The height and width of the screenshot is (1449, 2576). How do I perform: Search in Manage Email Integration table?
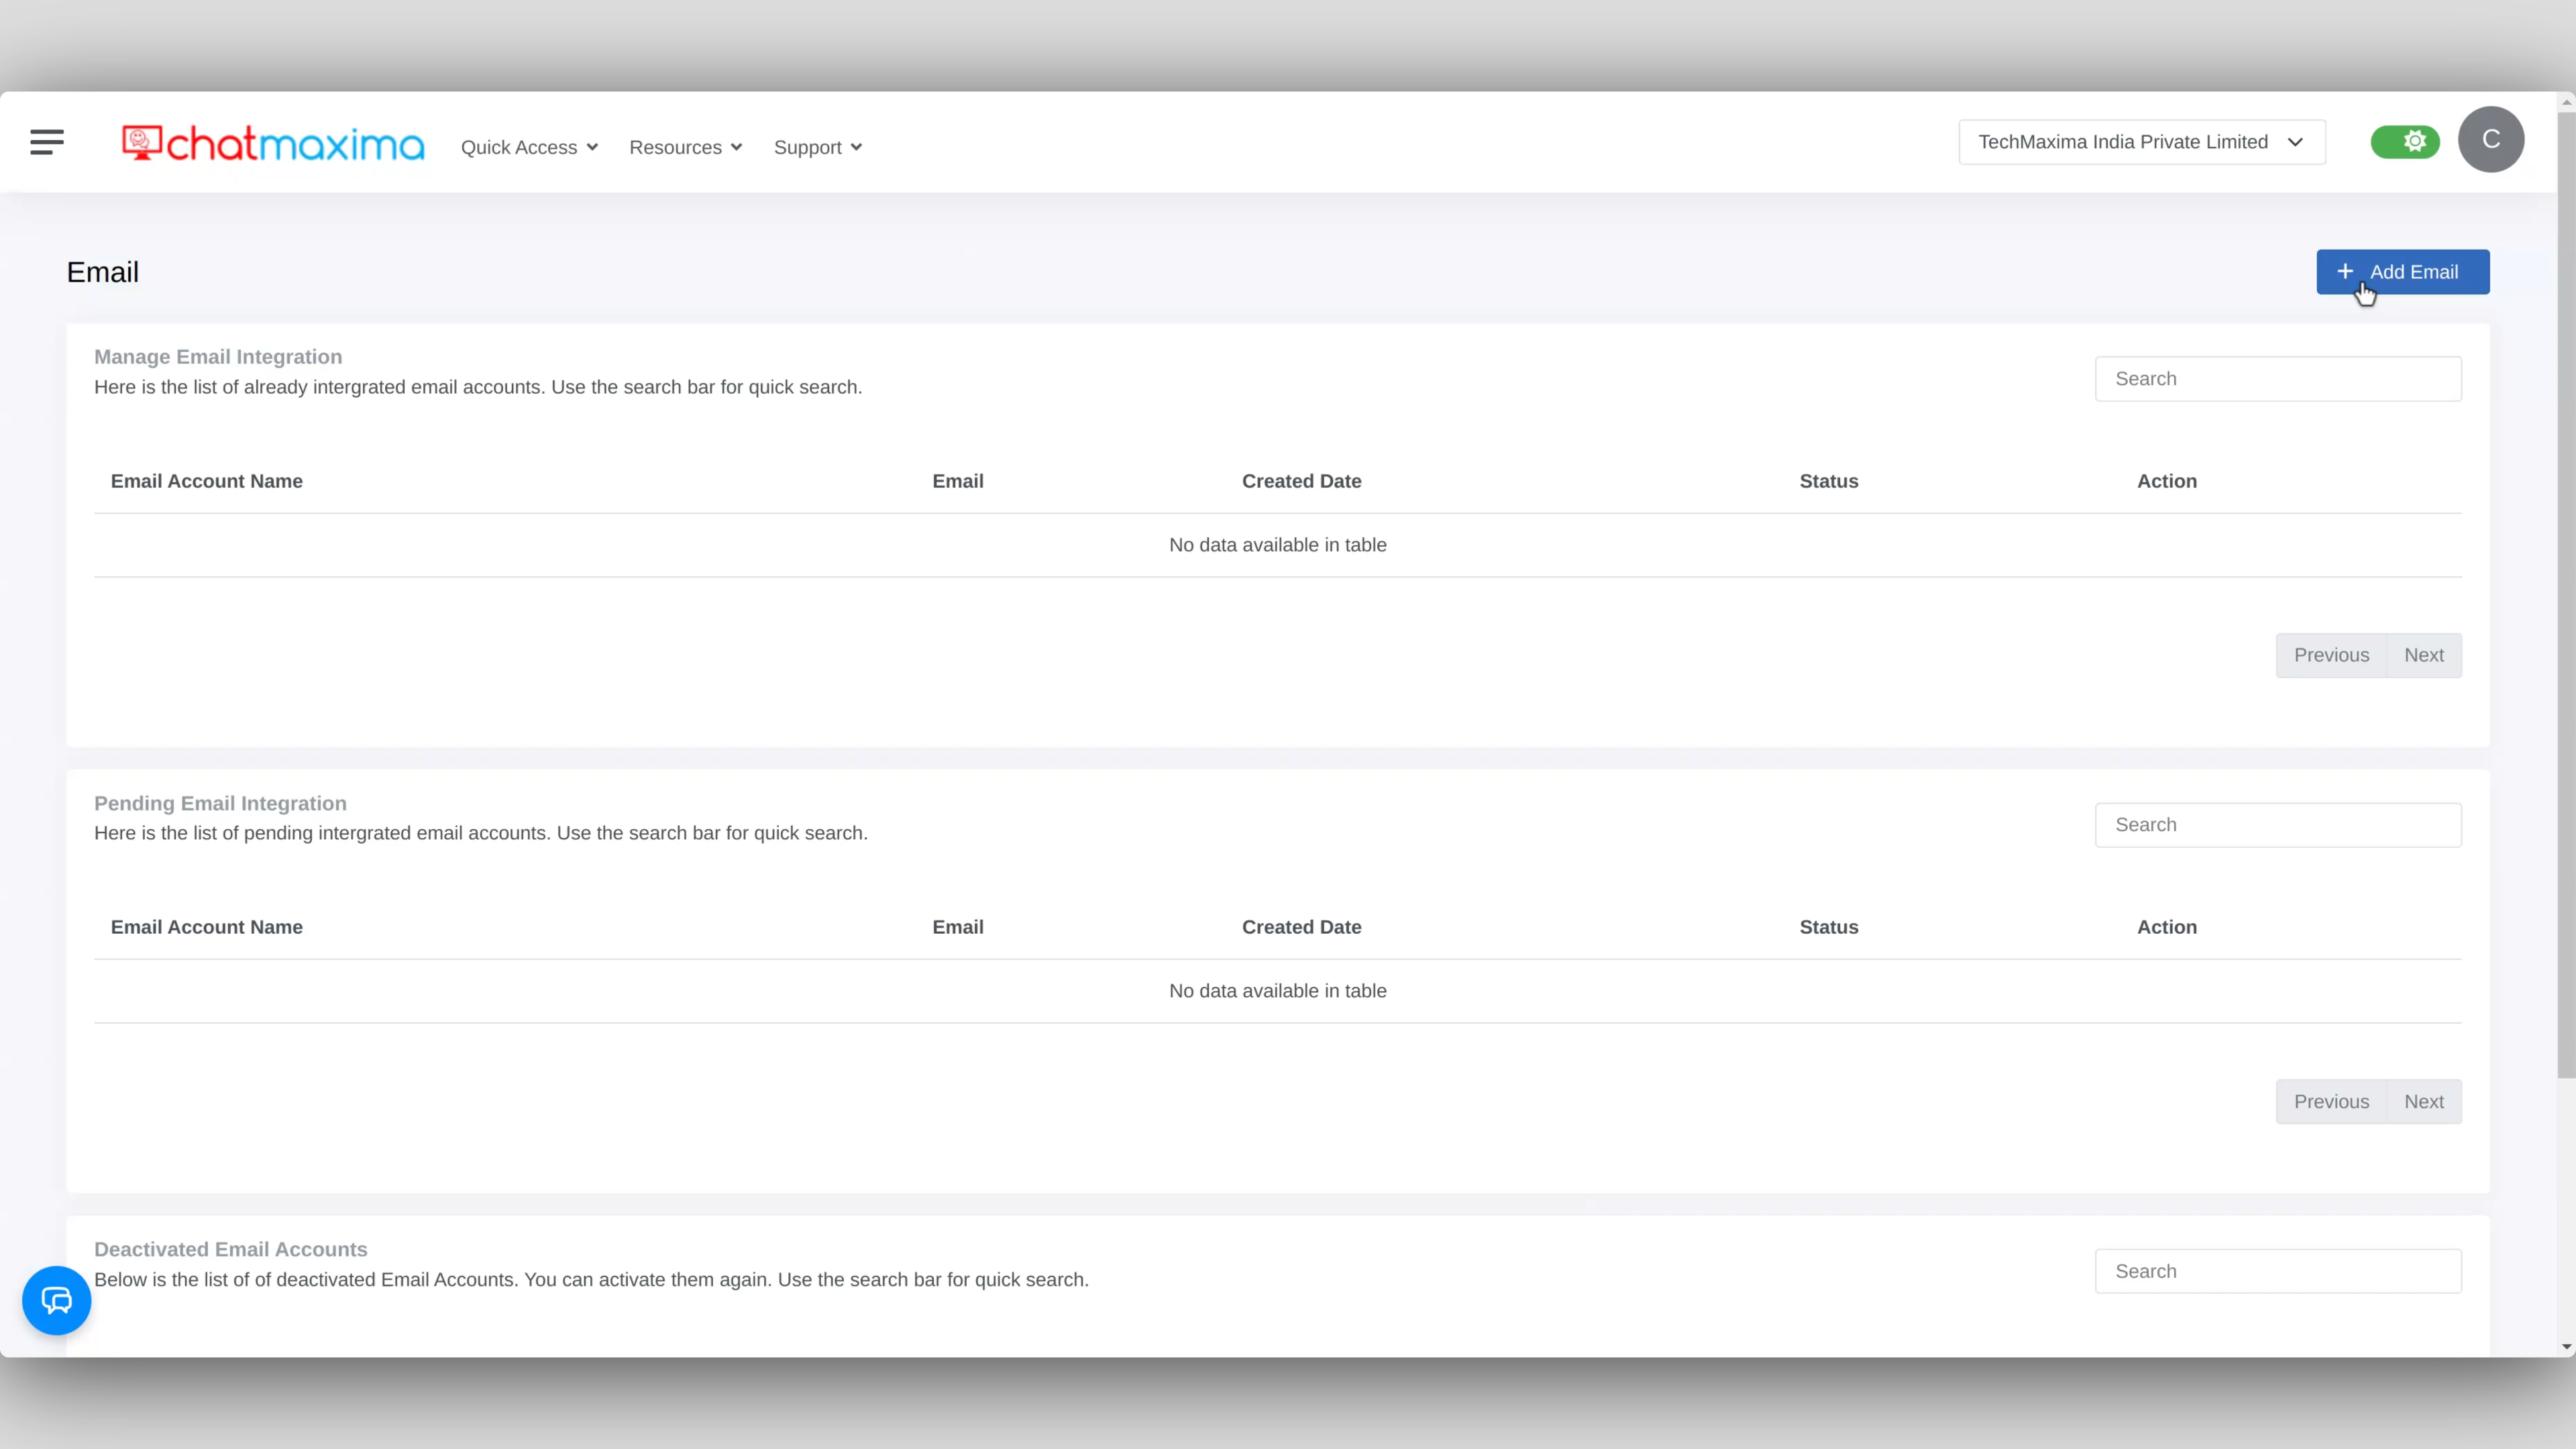click(2279, 378)
